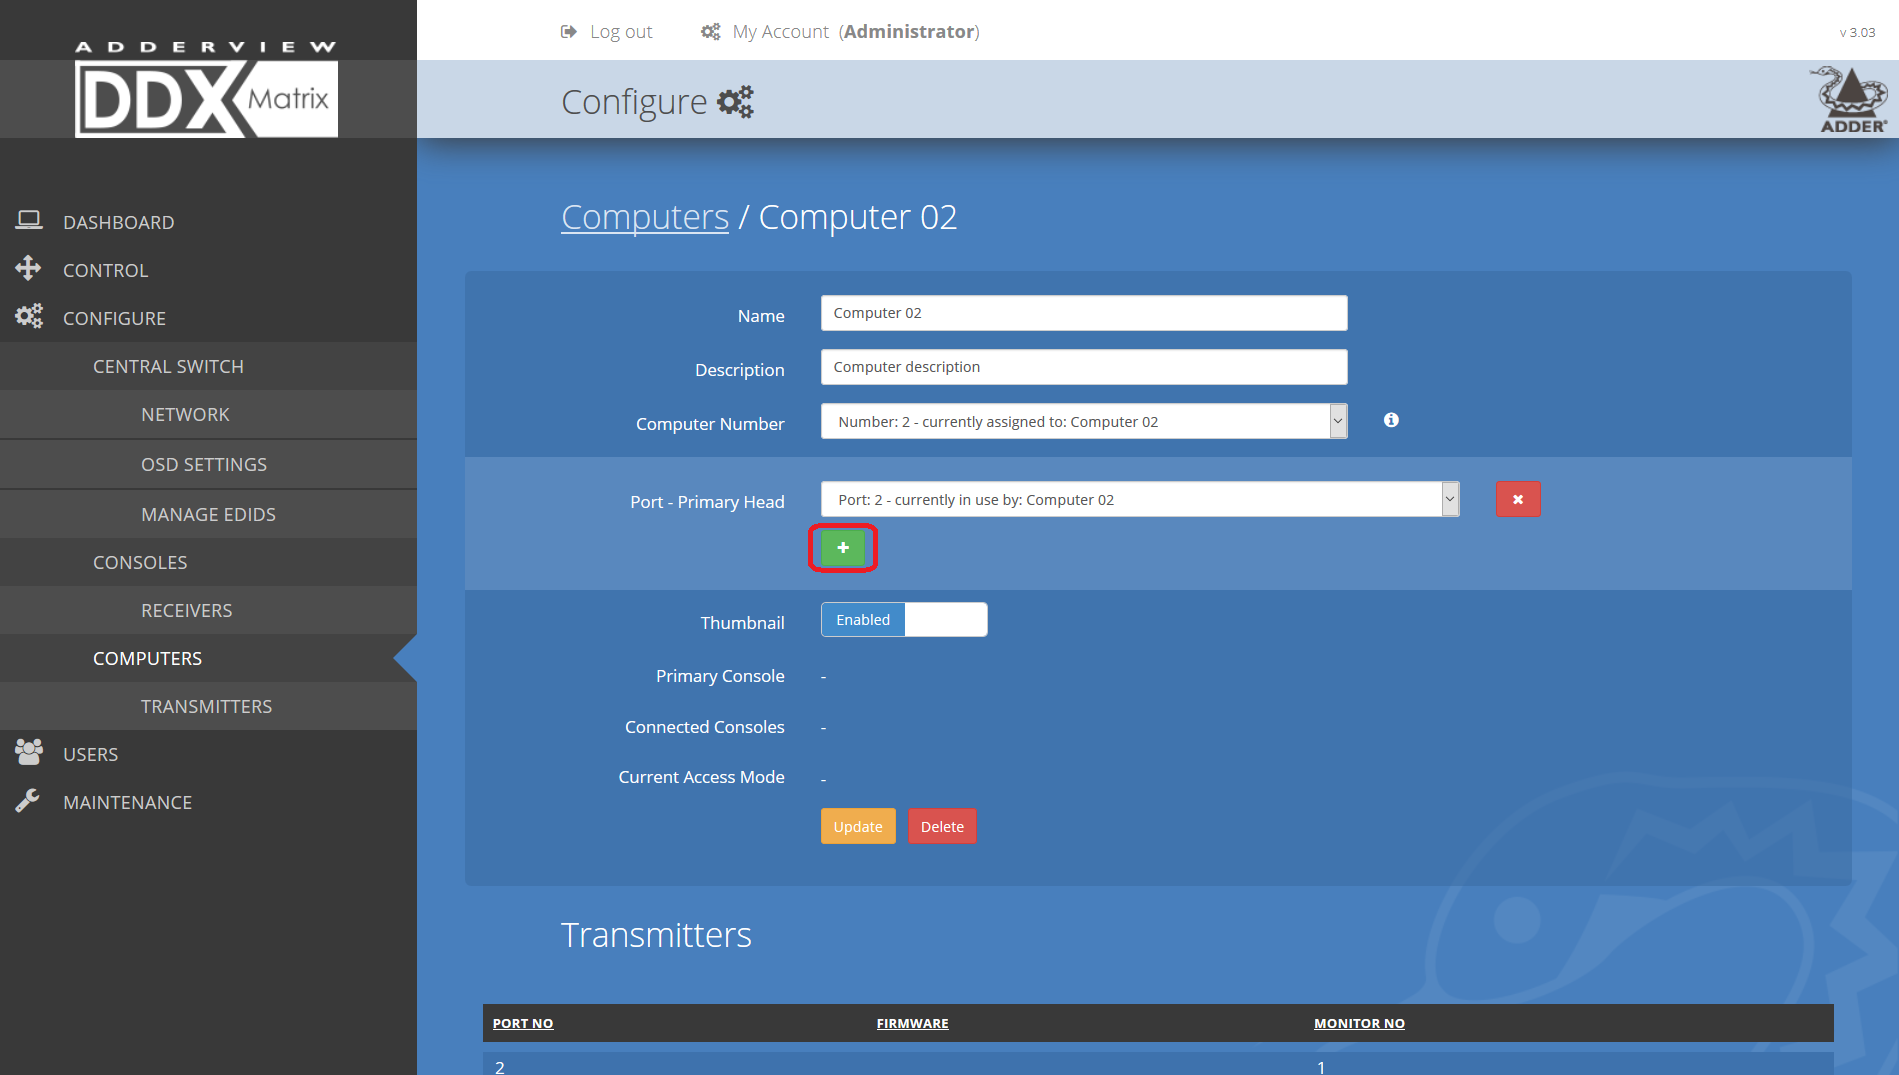Click the Users group icon
The width and height of the screenshot is (1899, 1075).
coord(29,752)
